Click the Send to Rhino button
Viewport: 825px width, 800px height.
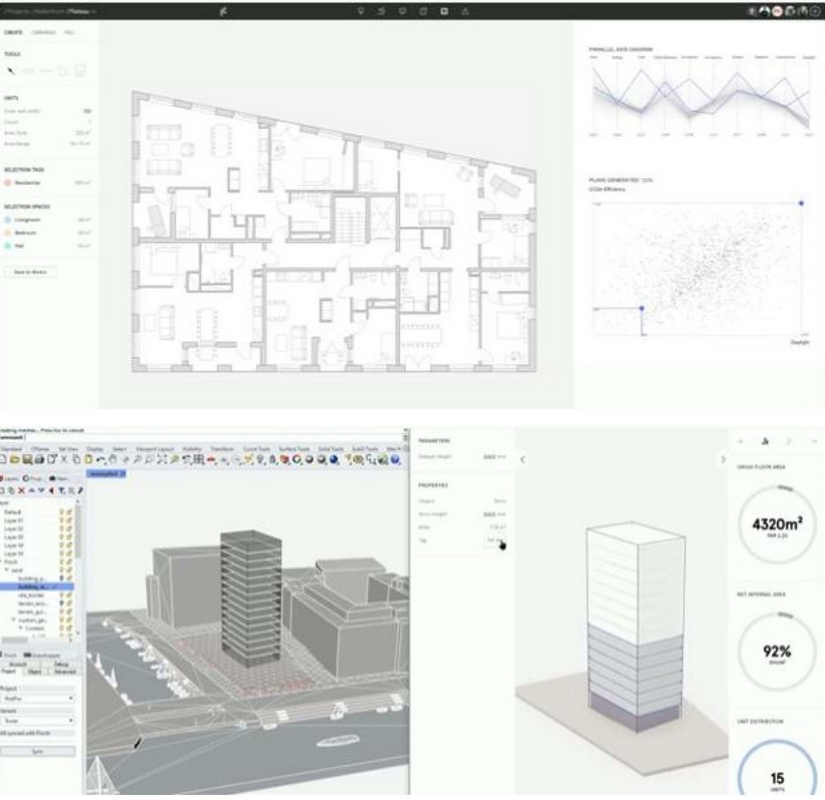[x=31, y=271]
